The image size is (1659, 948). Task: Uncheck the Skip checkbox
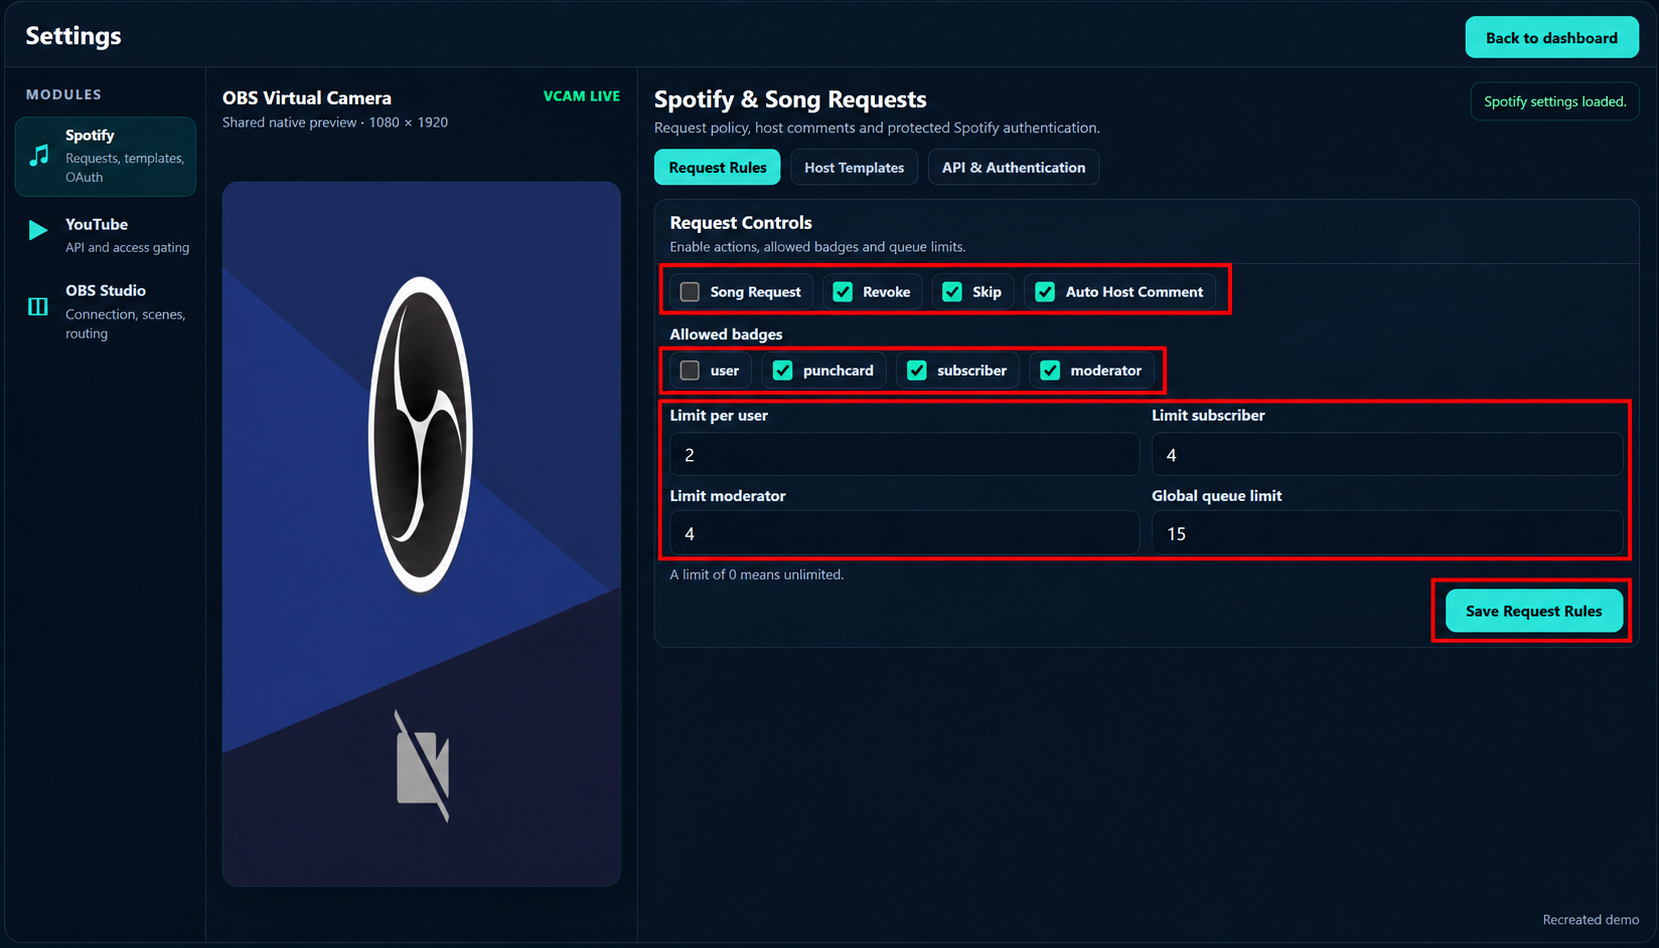(x=952, y=292)
